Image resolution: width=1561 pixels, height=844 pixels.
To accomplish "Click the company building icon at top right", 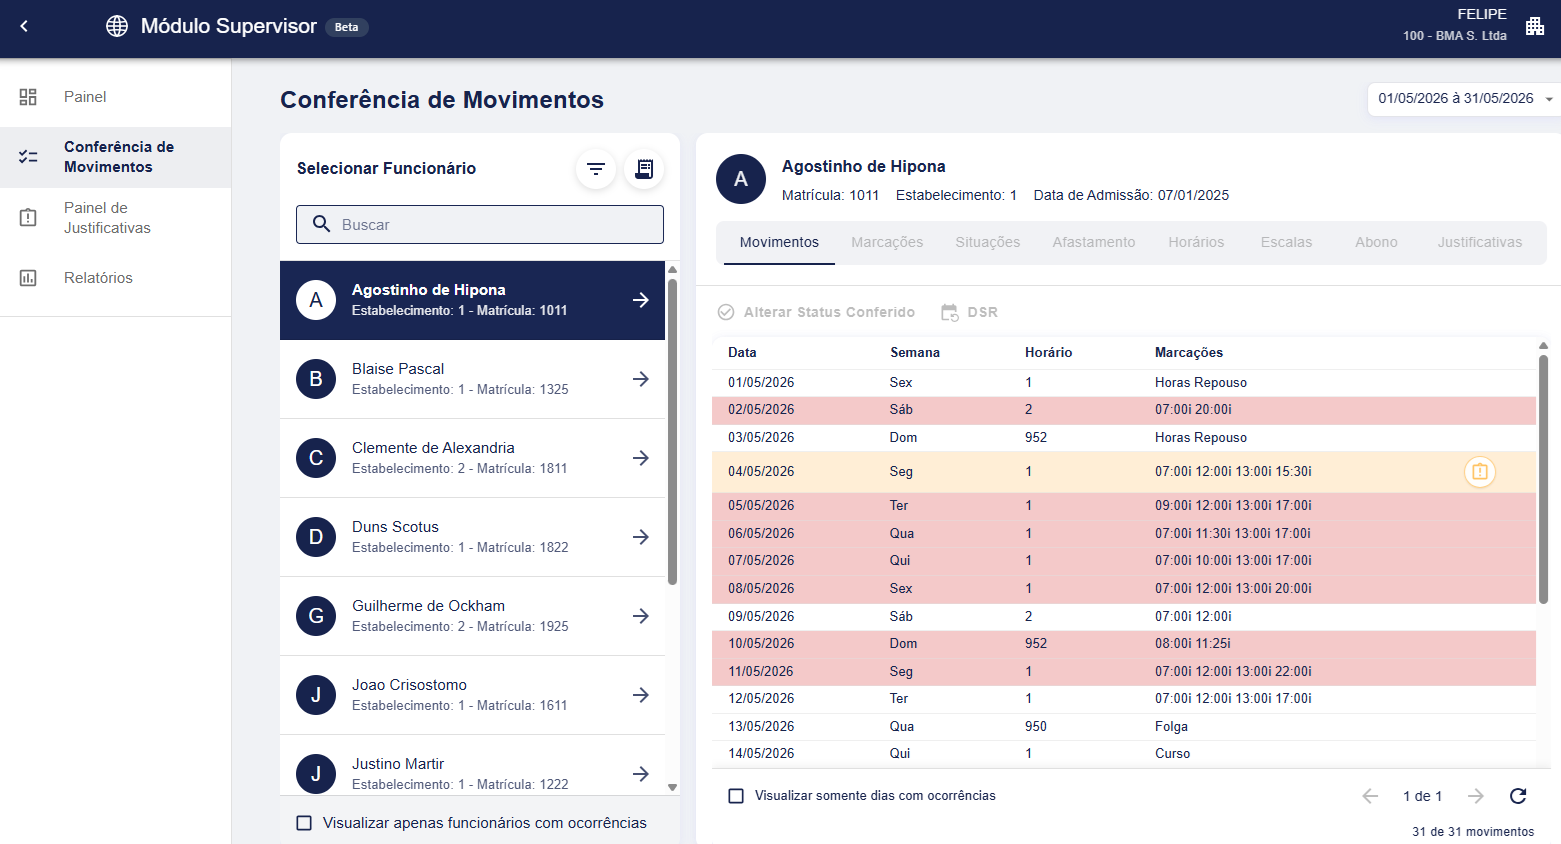I will (x=1535, y=26).
